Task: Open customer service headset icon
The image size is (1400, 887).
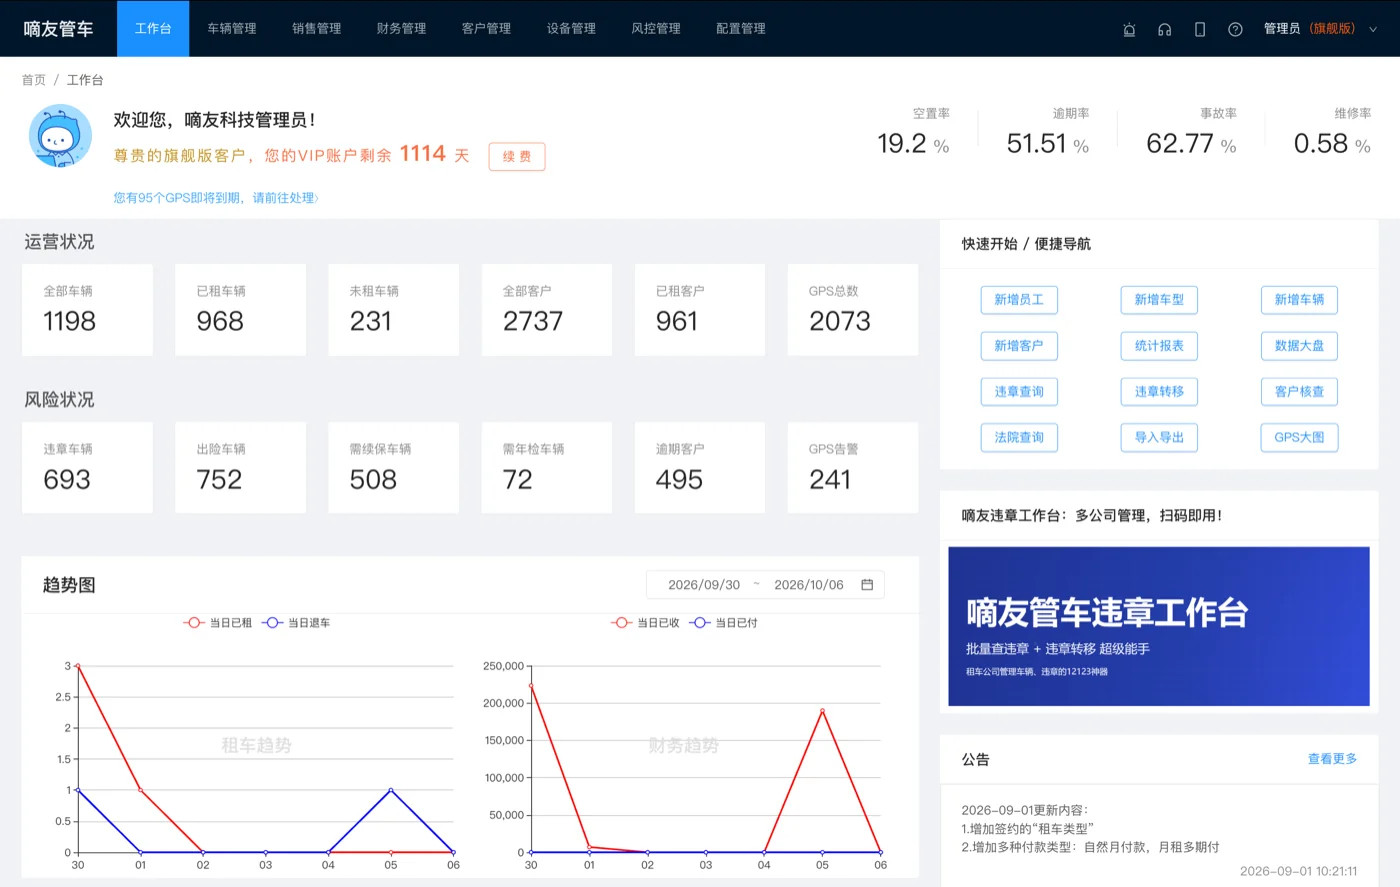Action: click(x=1164, y=29)
